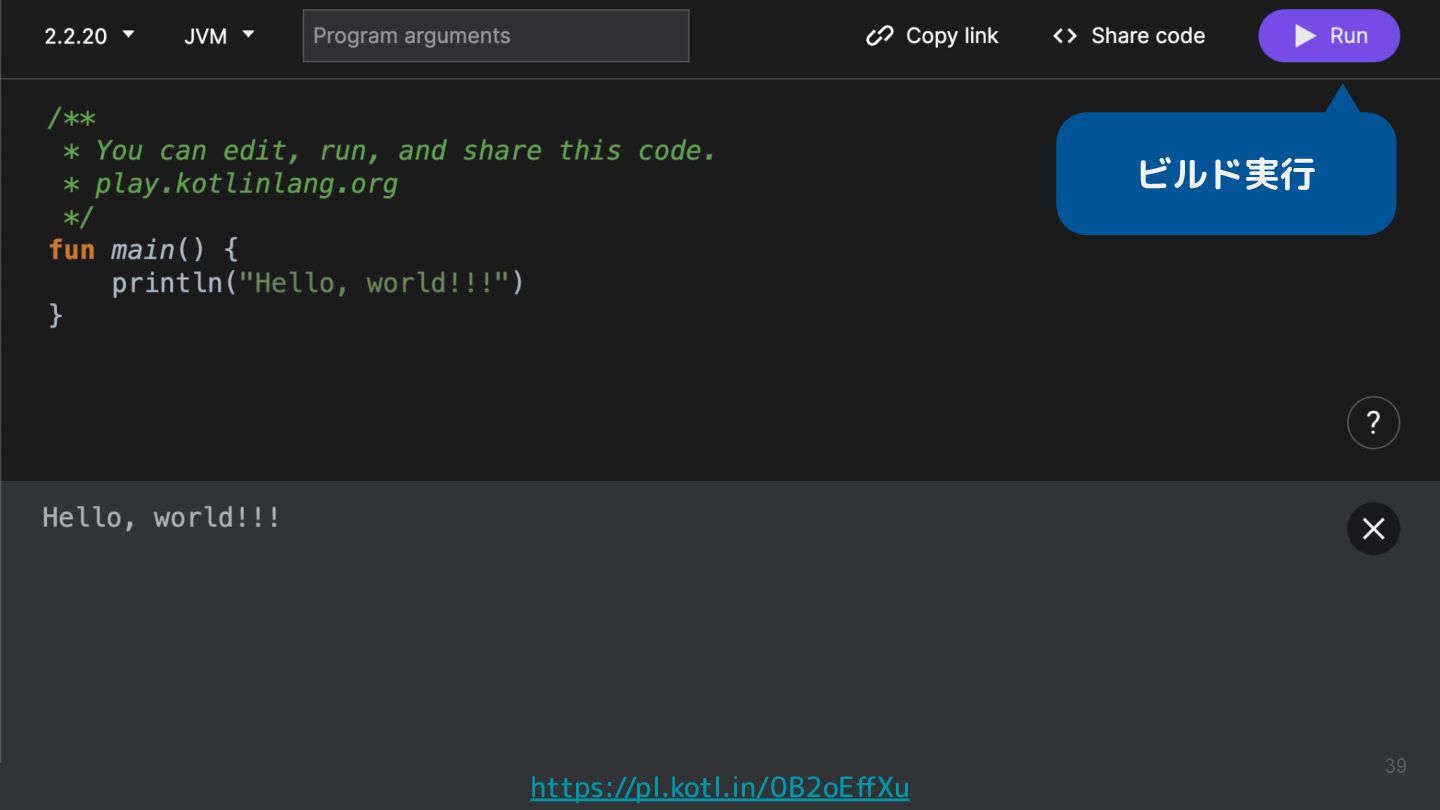The width and height of the screenshot is (1440, 810).
Task: Click the arrow next to JVM
Action: click(x=249, y=35)
